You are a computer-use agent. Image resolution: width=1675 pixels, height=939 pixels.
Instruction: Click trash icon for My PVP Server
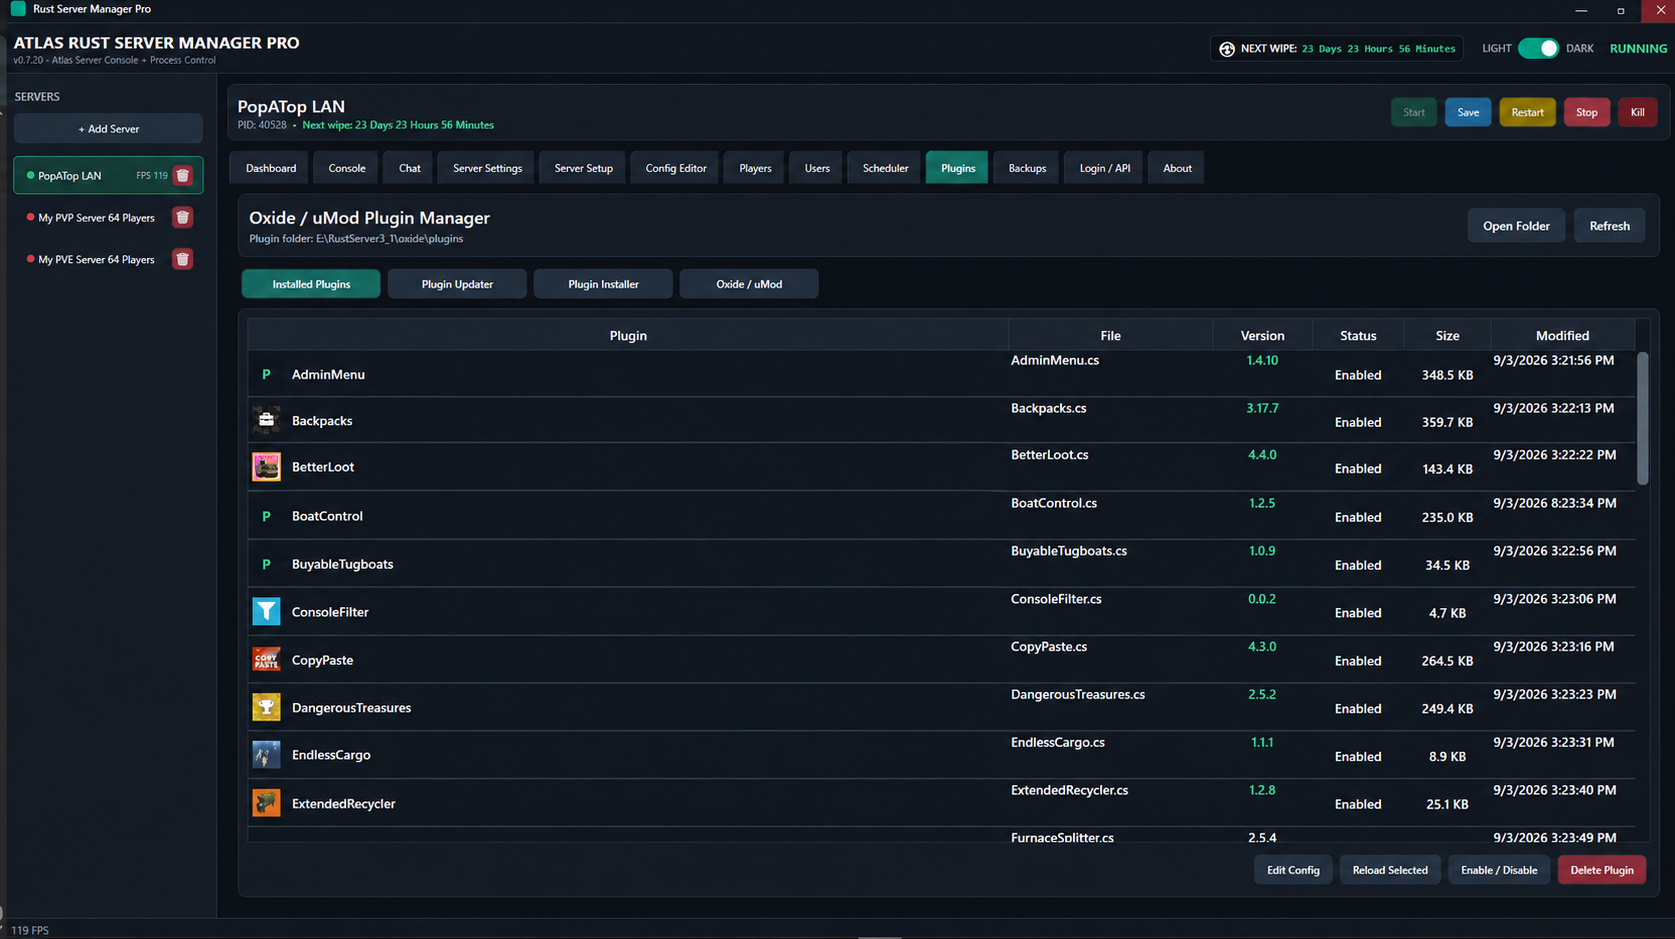tap(182, 218)
